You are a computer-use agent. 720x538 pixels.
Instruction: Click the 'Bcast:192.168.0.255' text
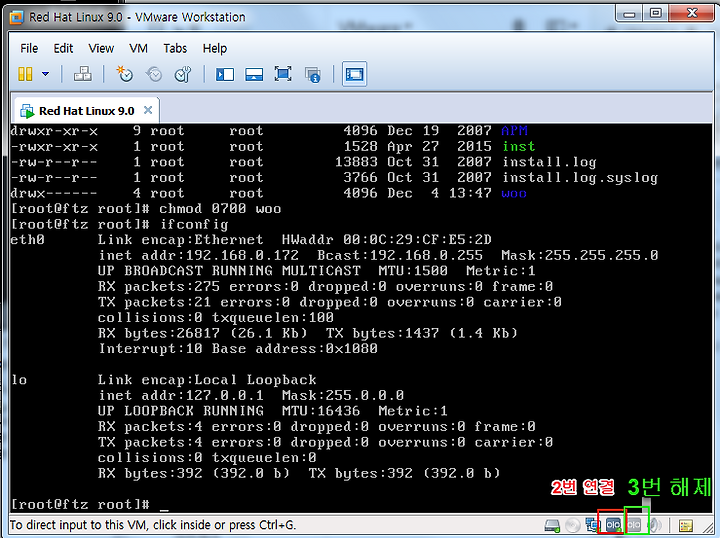[400, 255]
